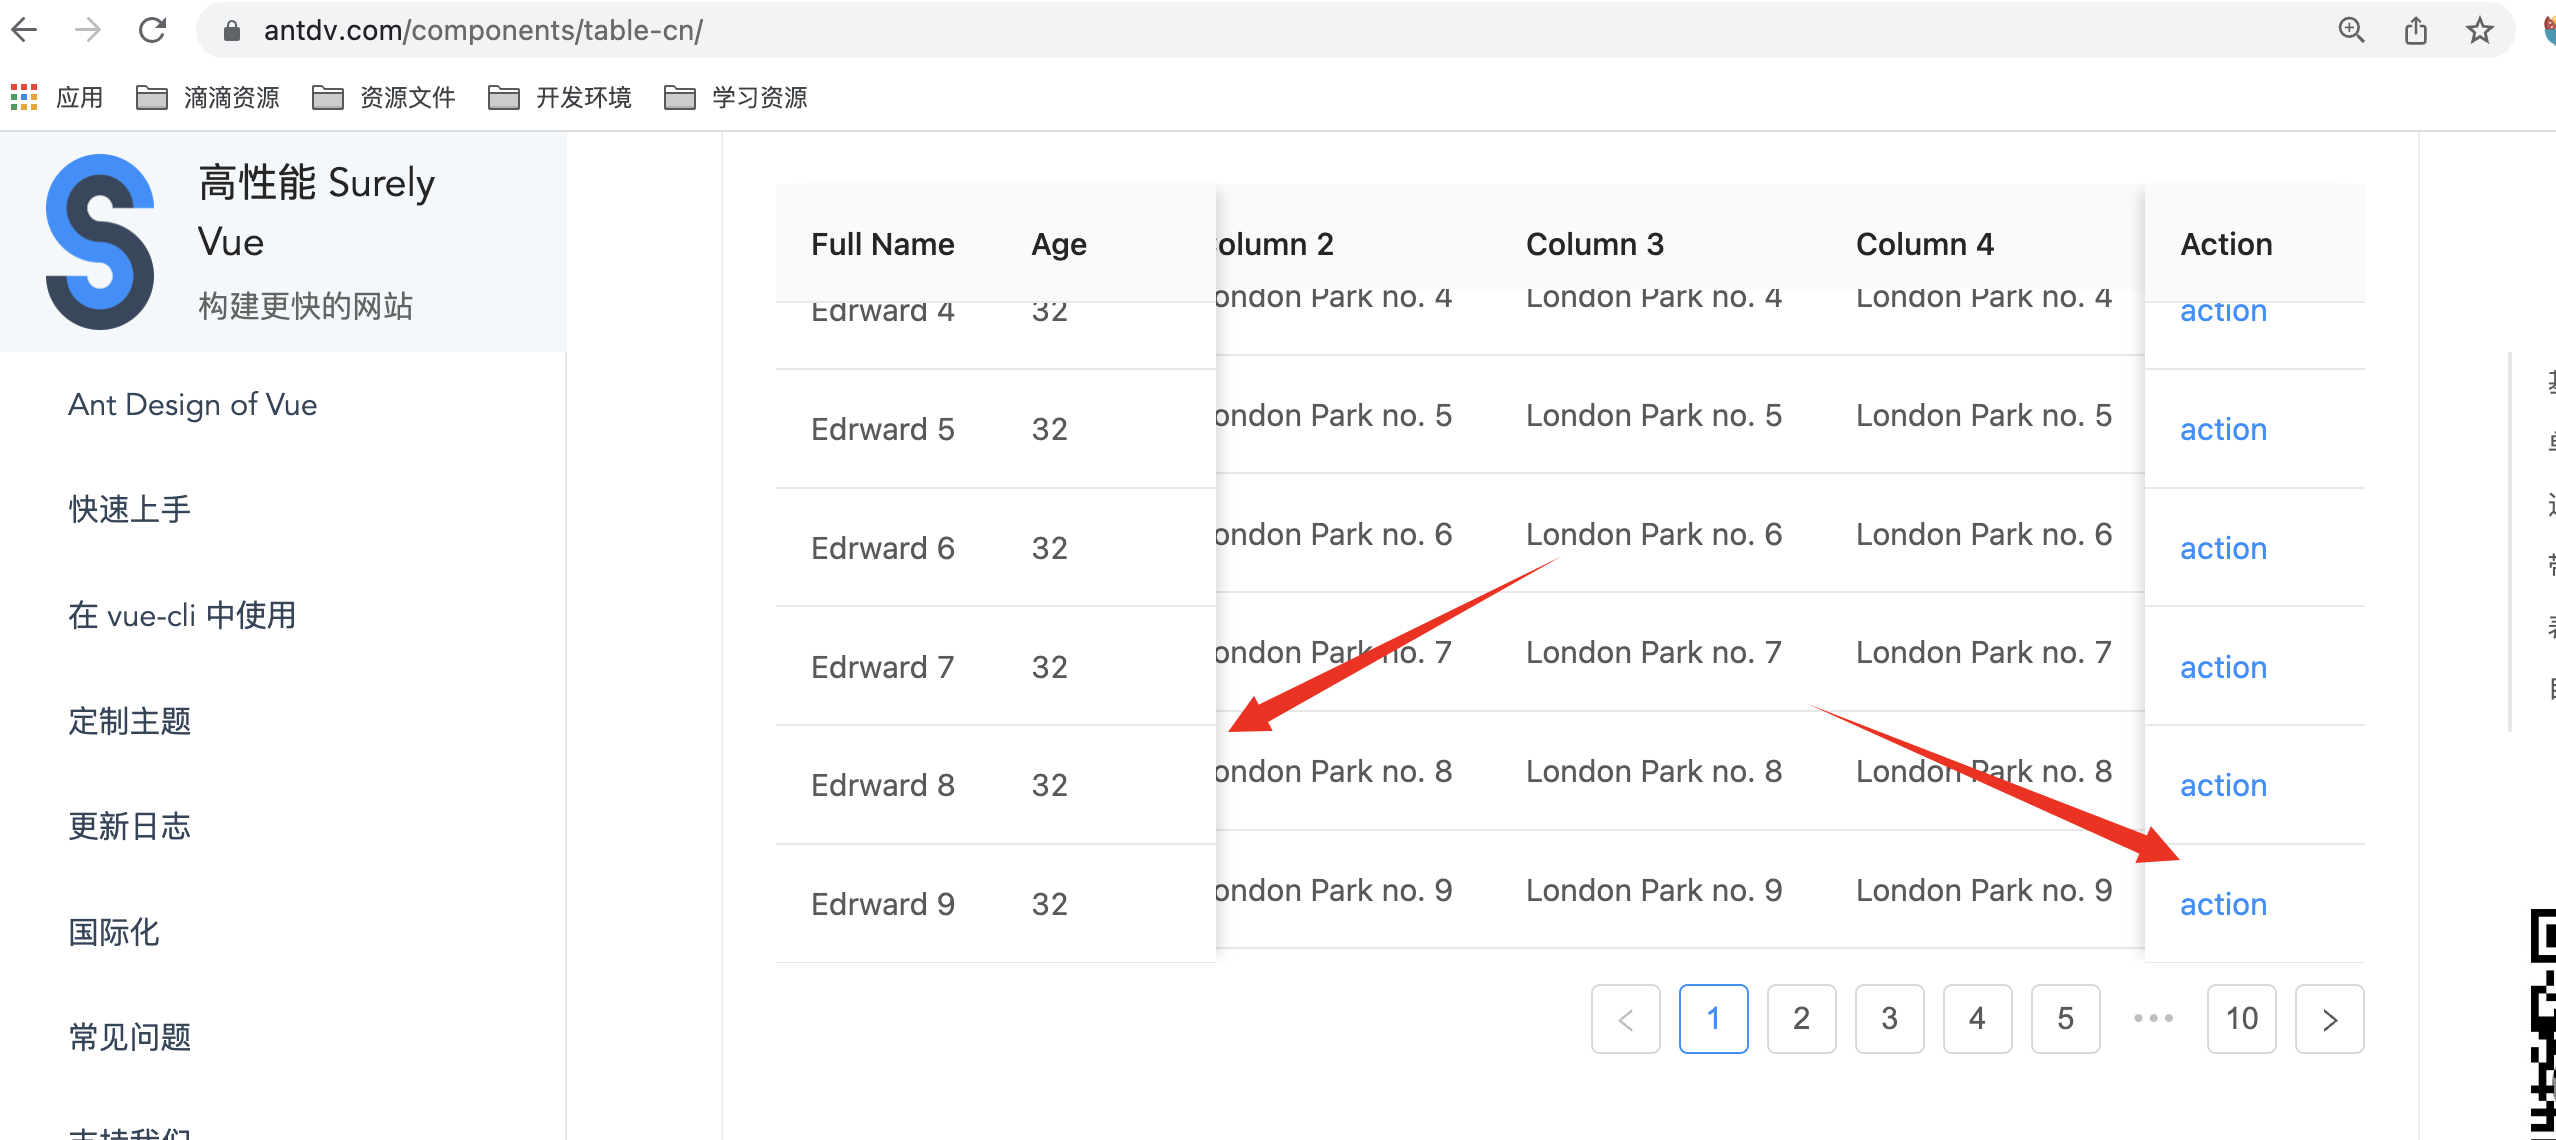The height and width of the screenshot is (1140, 2556).
Task: Select 快速上手 in the sidebar
Action: 129,508
